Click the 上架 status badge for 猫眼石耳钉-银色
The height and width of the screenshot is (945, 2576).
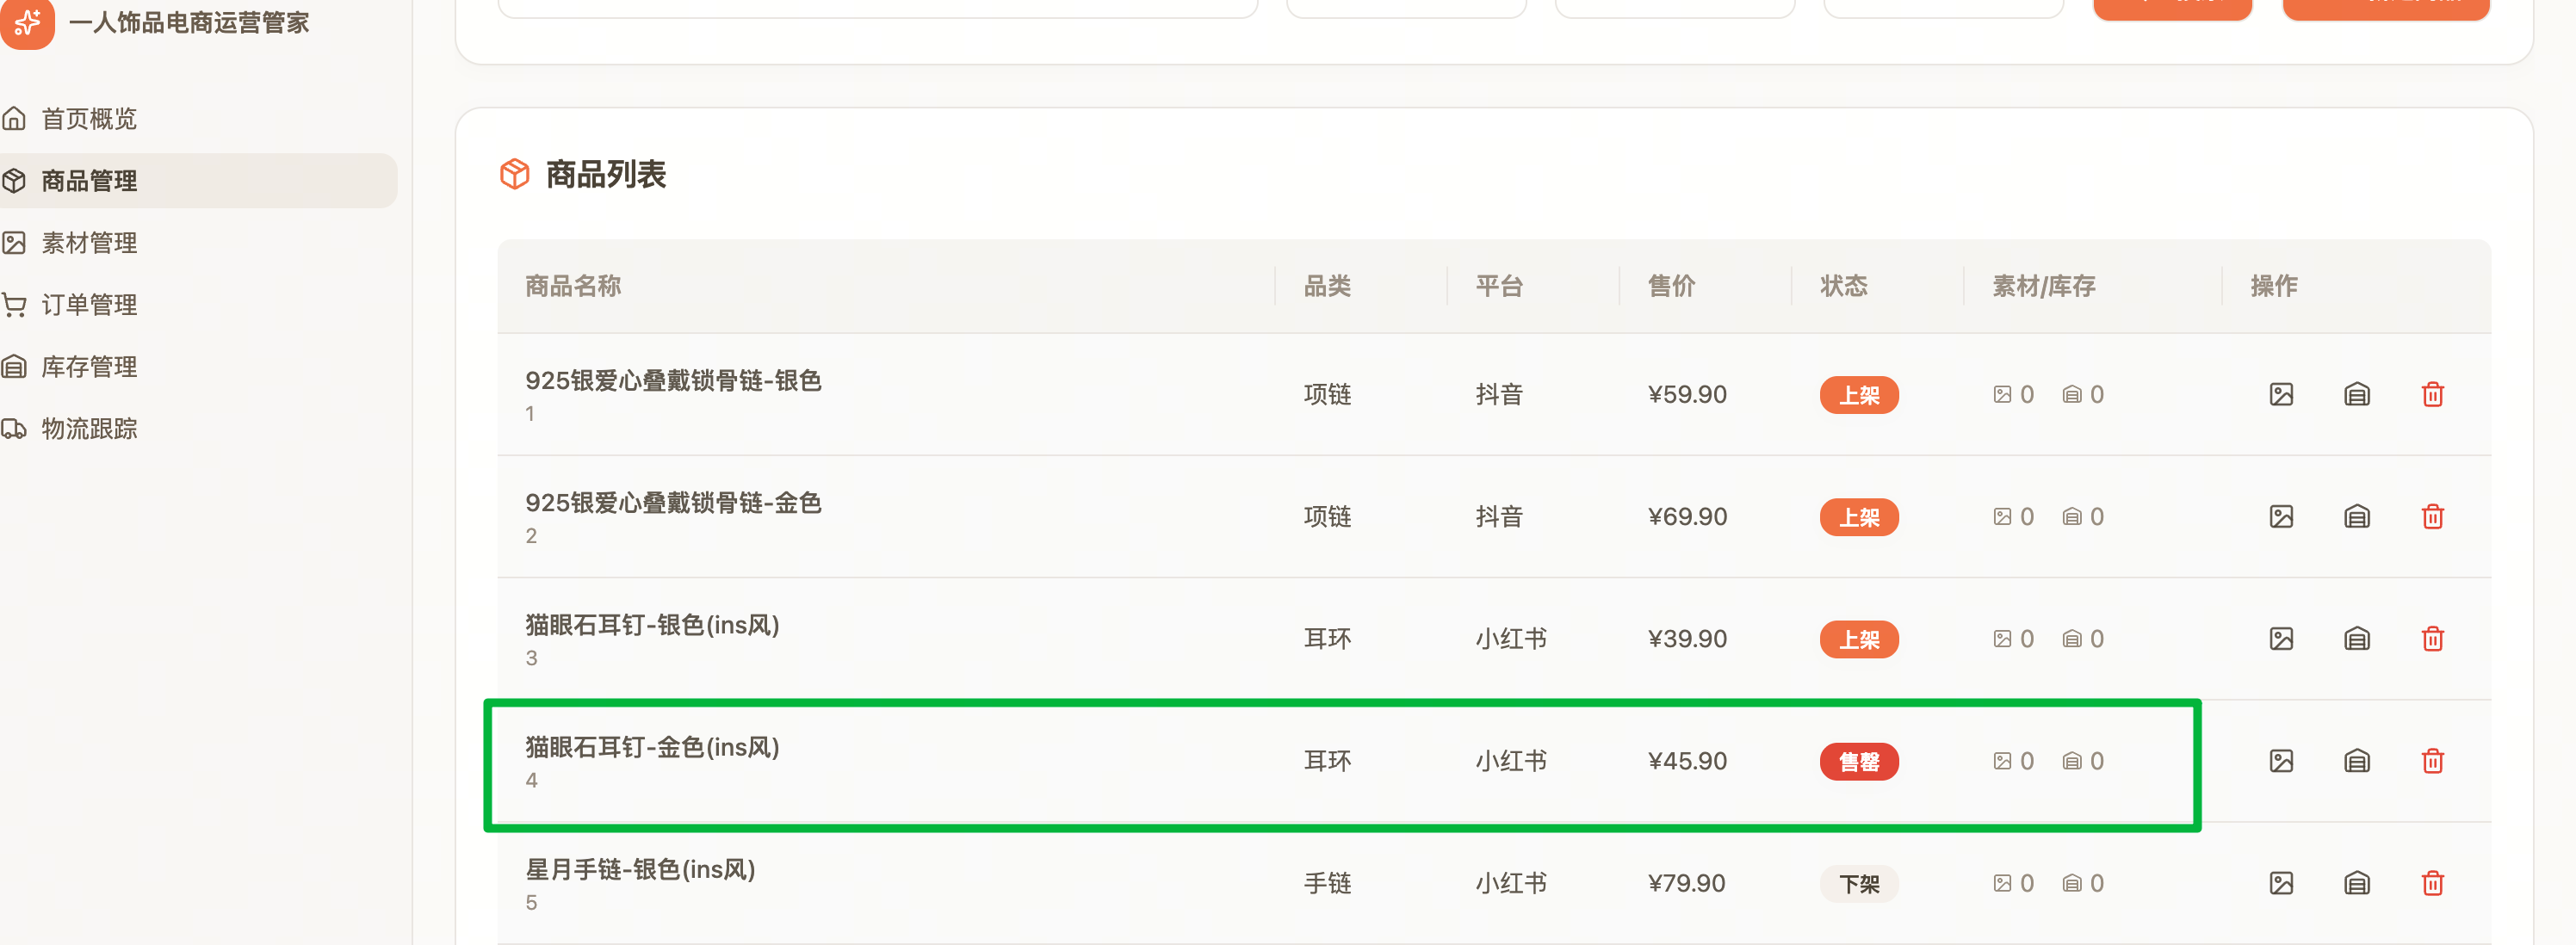(1858, 639)
